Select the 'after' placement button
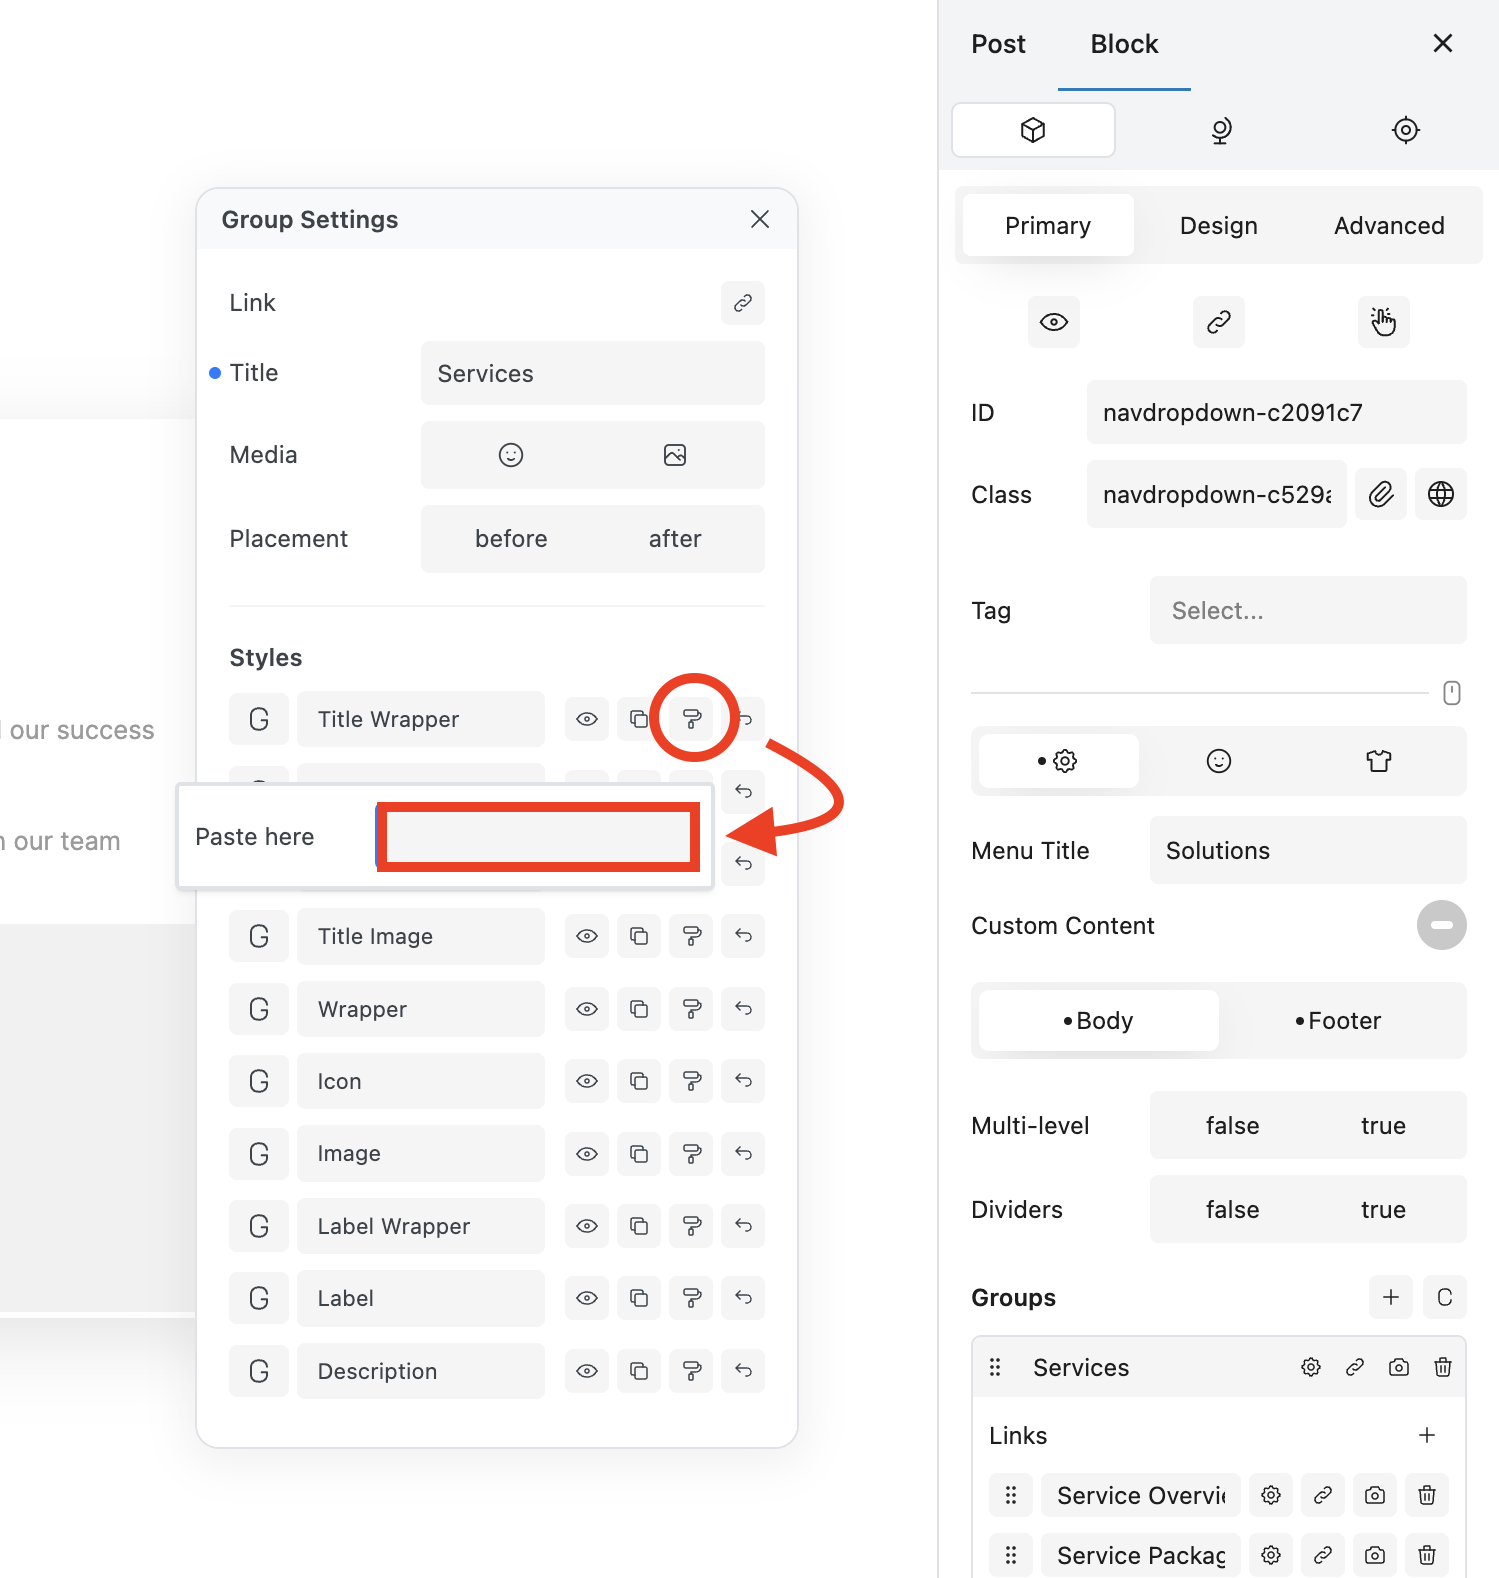The image size is (1499, 1578). (x=675, y=539)
